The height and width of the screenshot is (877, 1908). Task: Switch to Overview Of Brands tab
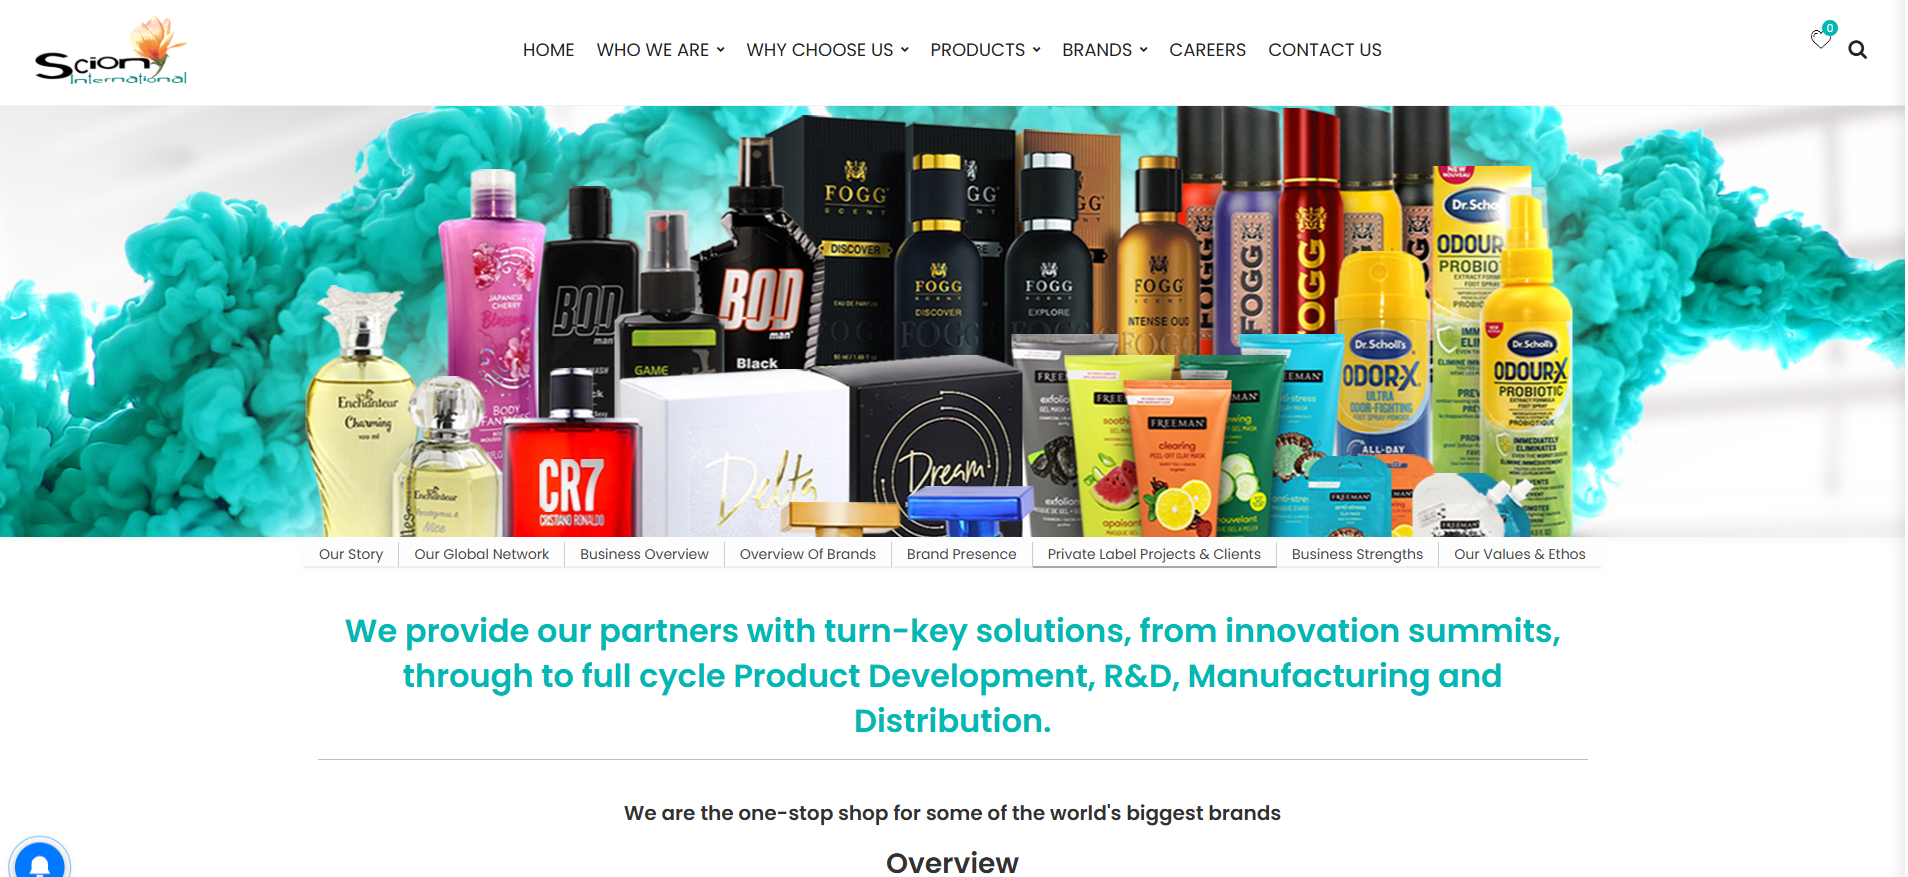pos(808,554)
